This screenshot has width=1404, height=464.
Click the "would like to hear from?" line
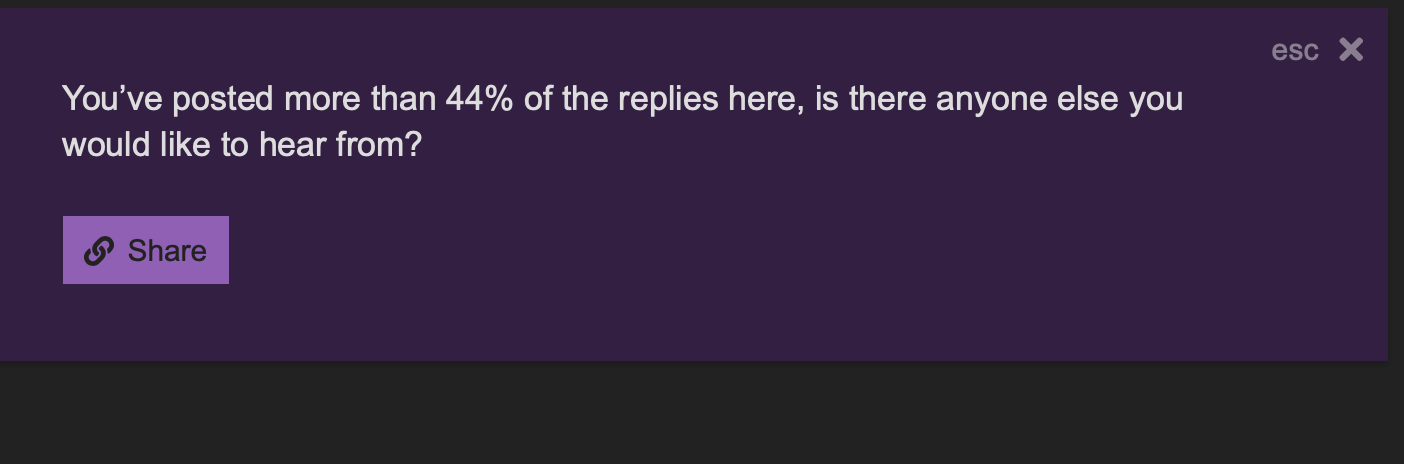(x=242, y=145)
